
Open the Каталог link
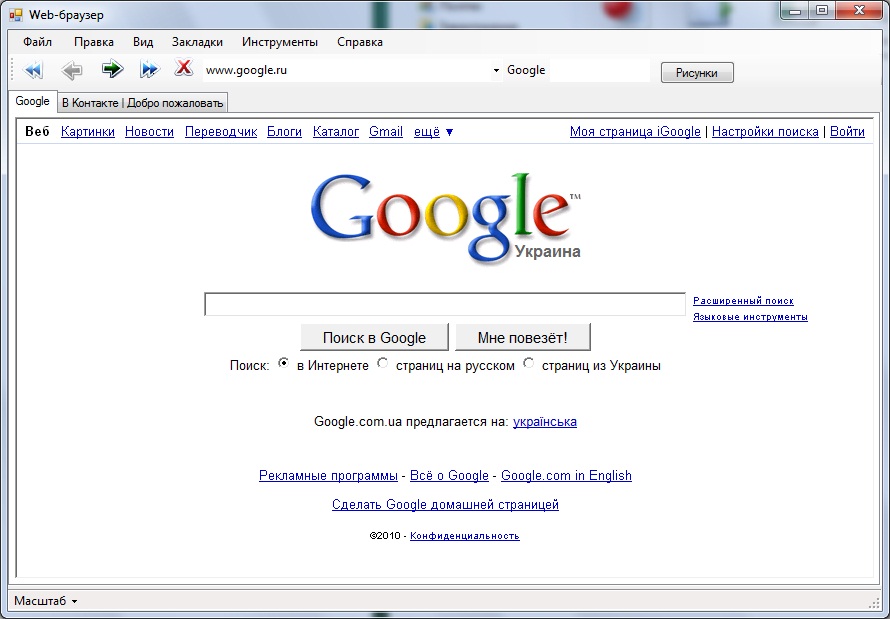[336, 132]
